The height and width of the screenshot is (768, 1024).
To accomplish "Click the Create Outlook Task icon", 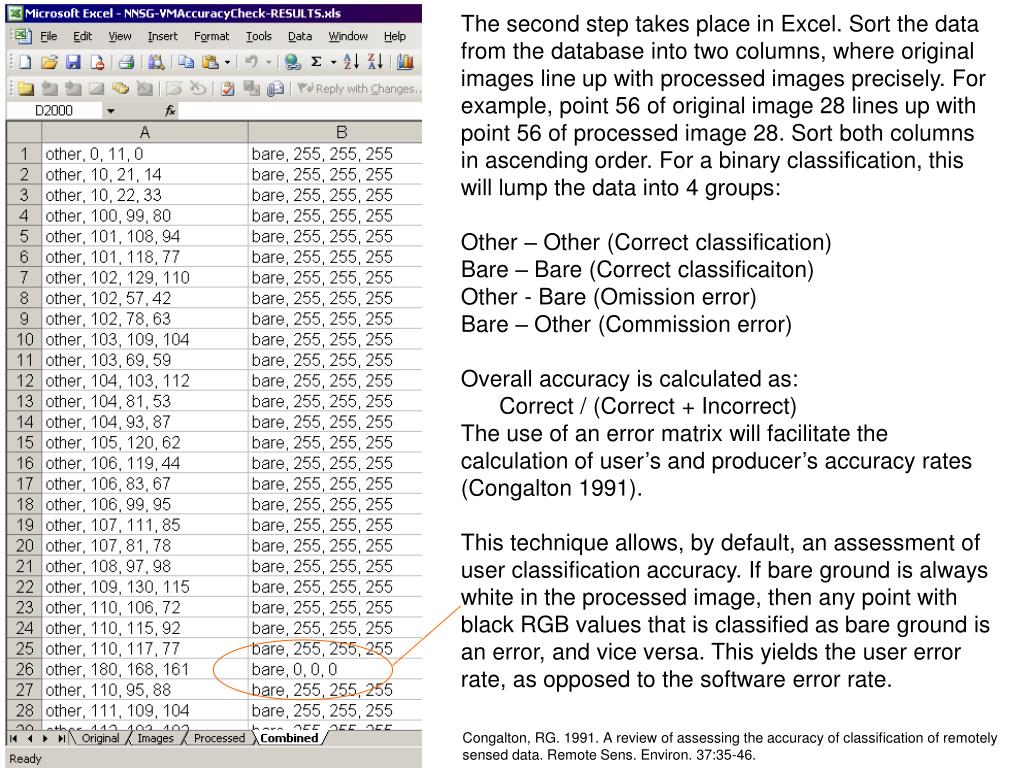I will pyautogui.click(x=227, y=88).
